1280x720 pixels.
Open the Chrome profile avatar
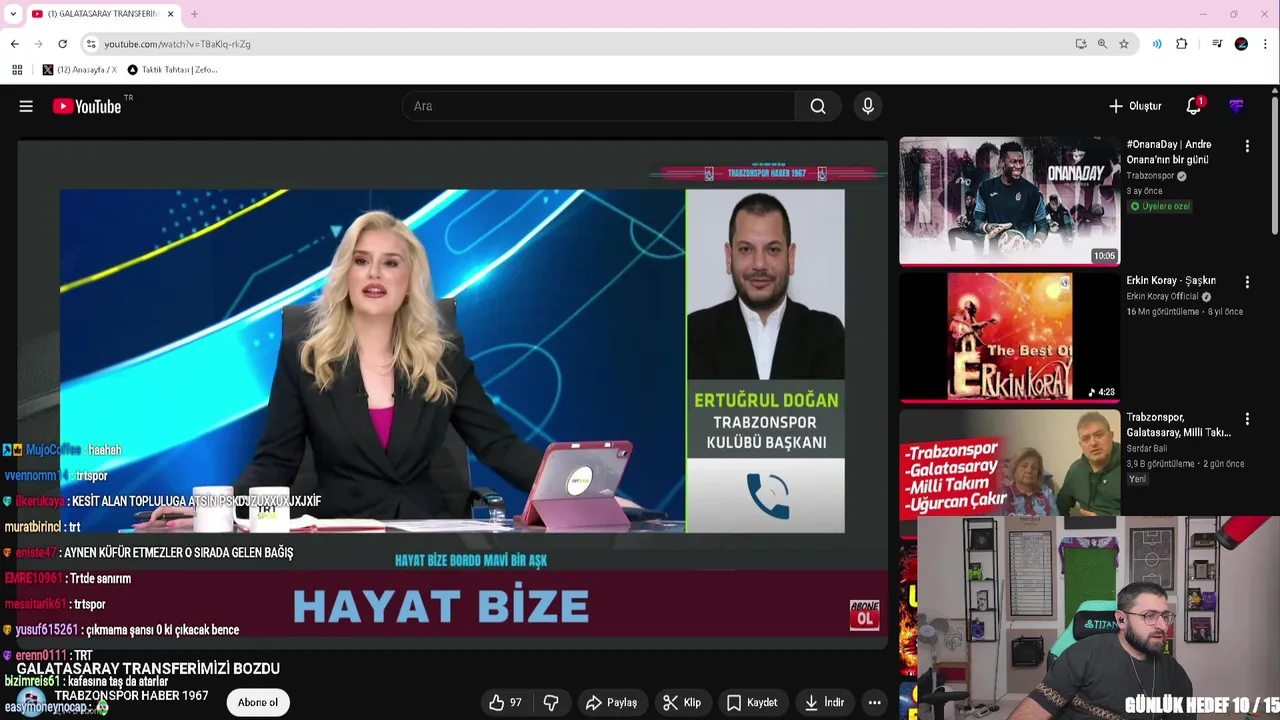(x=1241, y=44)
